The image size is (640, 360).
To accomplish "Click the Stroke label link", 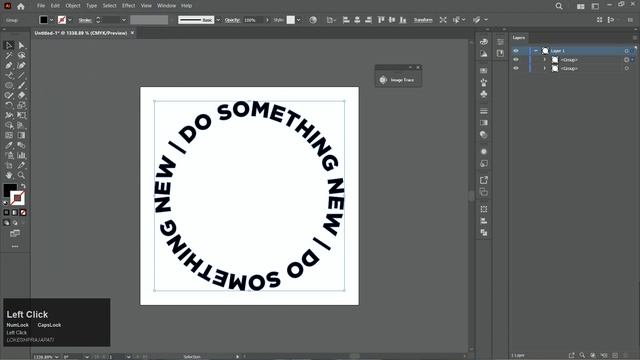I will coord(85,20).
